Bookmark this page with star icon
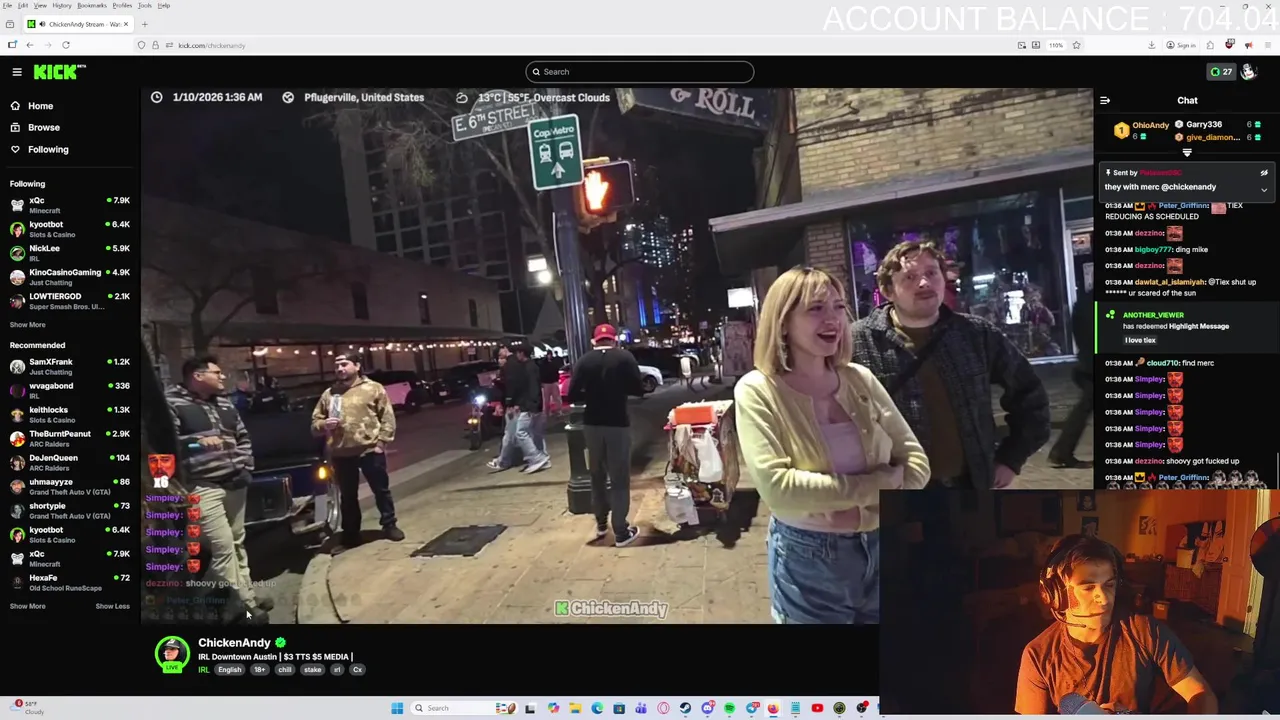 [1076, 45]
